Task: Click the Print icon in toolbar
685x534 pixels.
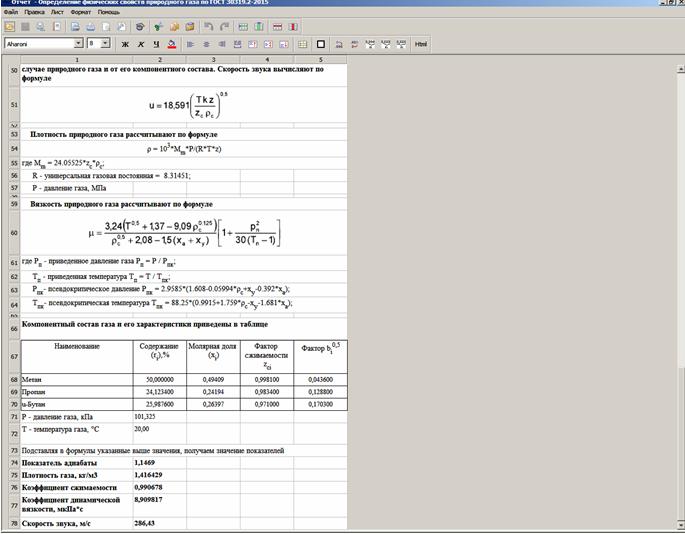Action: 90,27
